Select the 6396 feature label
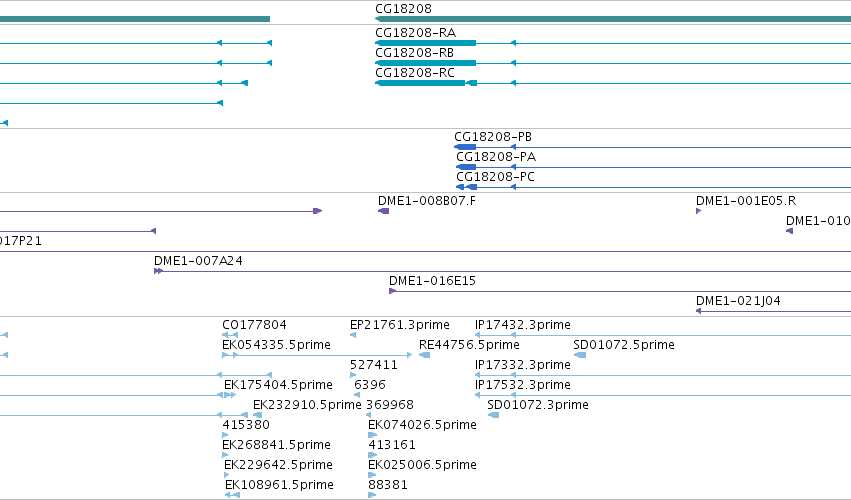 tap(370, 385)
